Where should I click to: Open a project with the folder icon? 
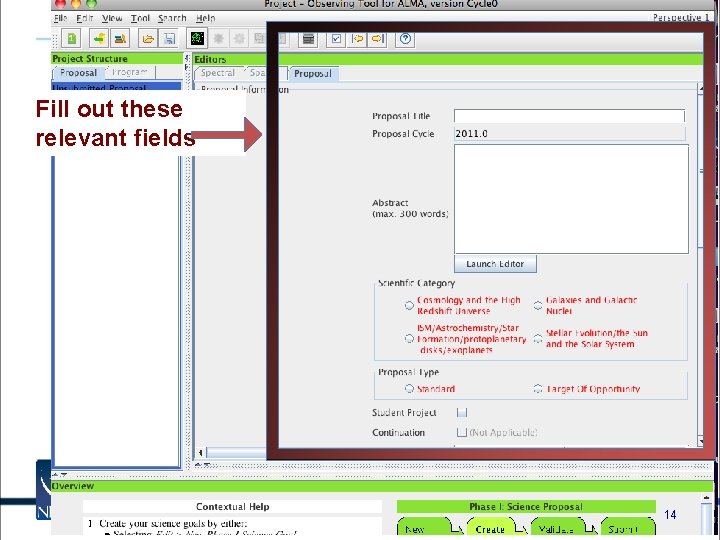click(x=148, y=39)
